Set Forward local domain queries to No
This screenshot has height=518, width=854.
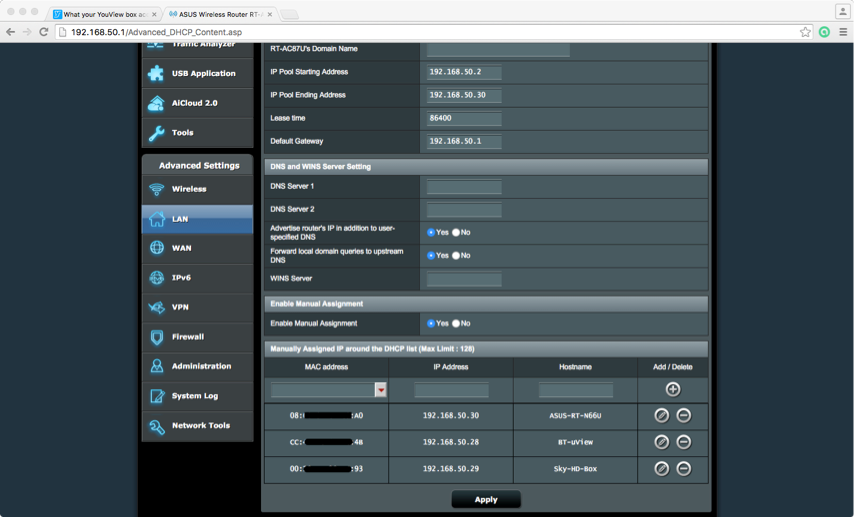coord(455,255)
